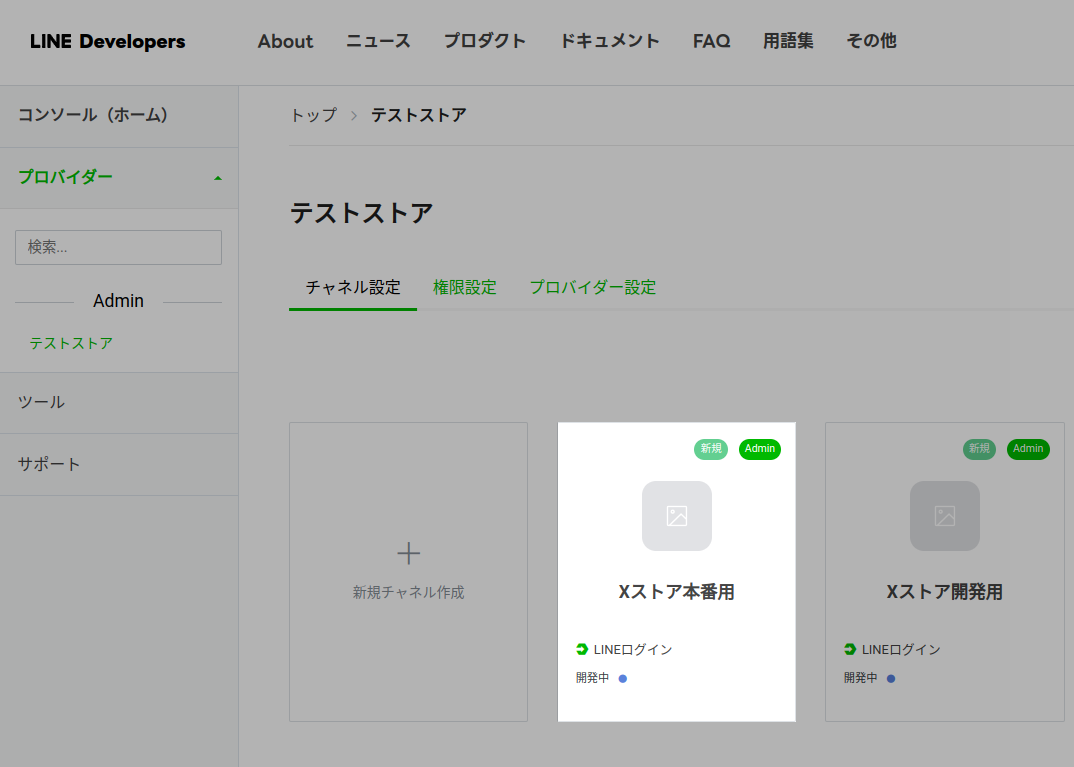Click the Admin badge on Xストア本番用
Screen dimensions: 1074x767
[760, 449]
